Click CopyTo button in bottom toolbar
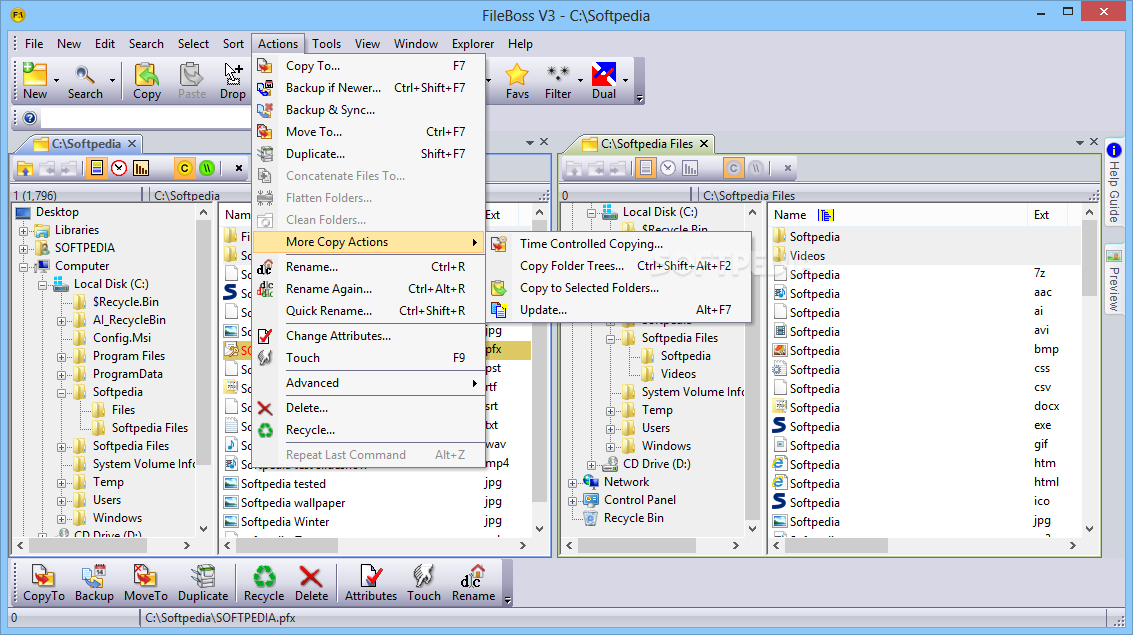The height and width of the screenshot is (635, 1133). [43, 583]
